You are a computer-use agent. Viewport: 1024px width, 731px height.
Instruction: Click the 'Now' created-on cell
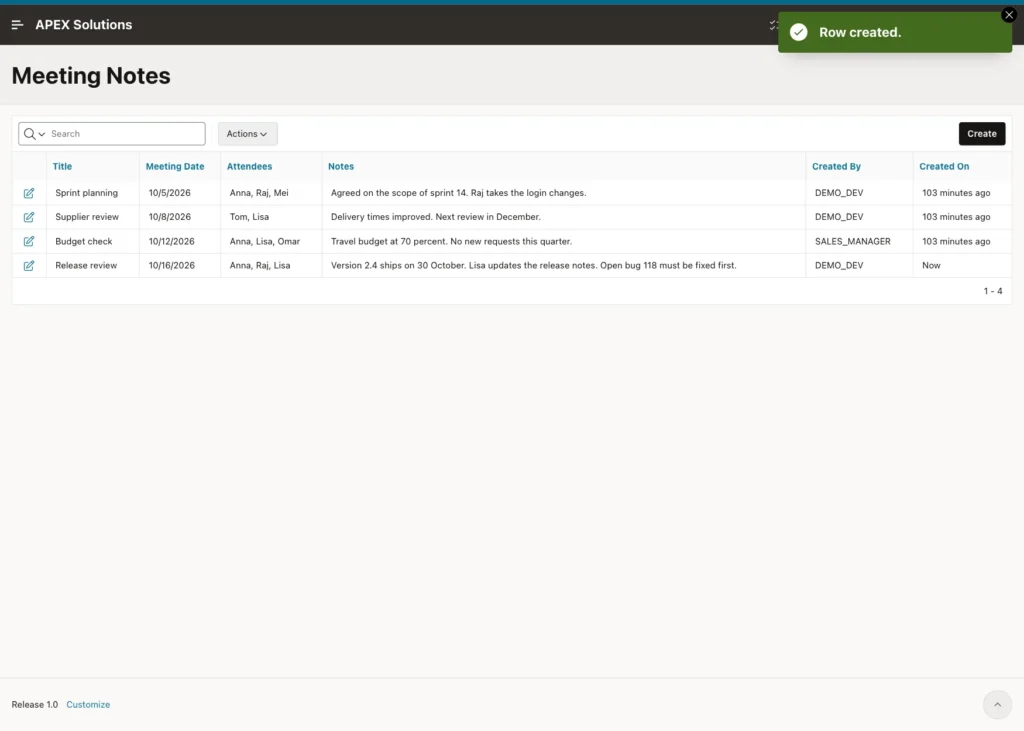(x=931, y=265)
